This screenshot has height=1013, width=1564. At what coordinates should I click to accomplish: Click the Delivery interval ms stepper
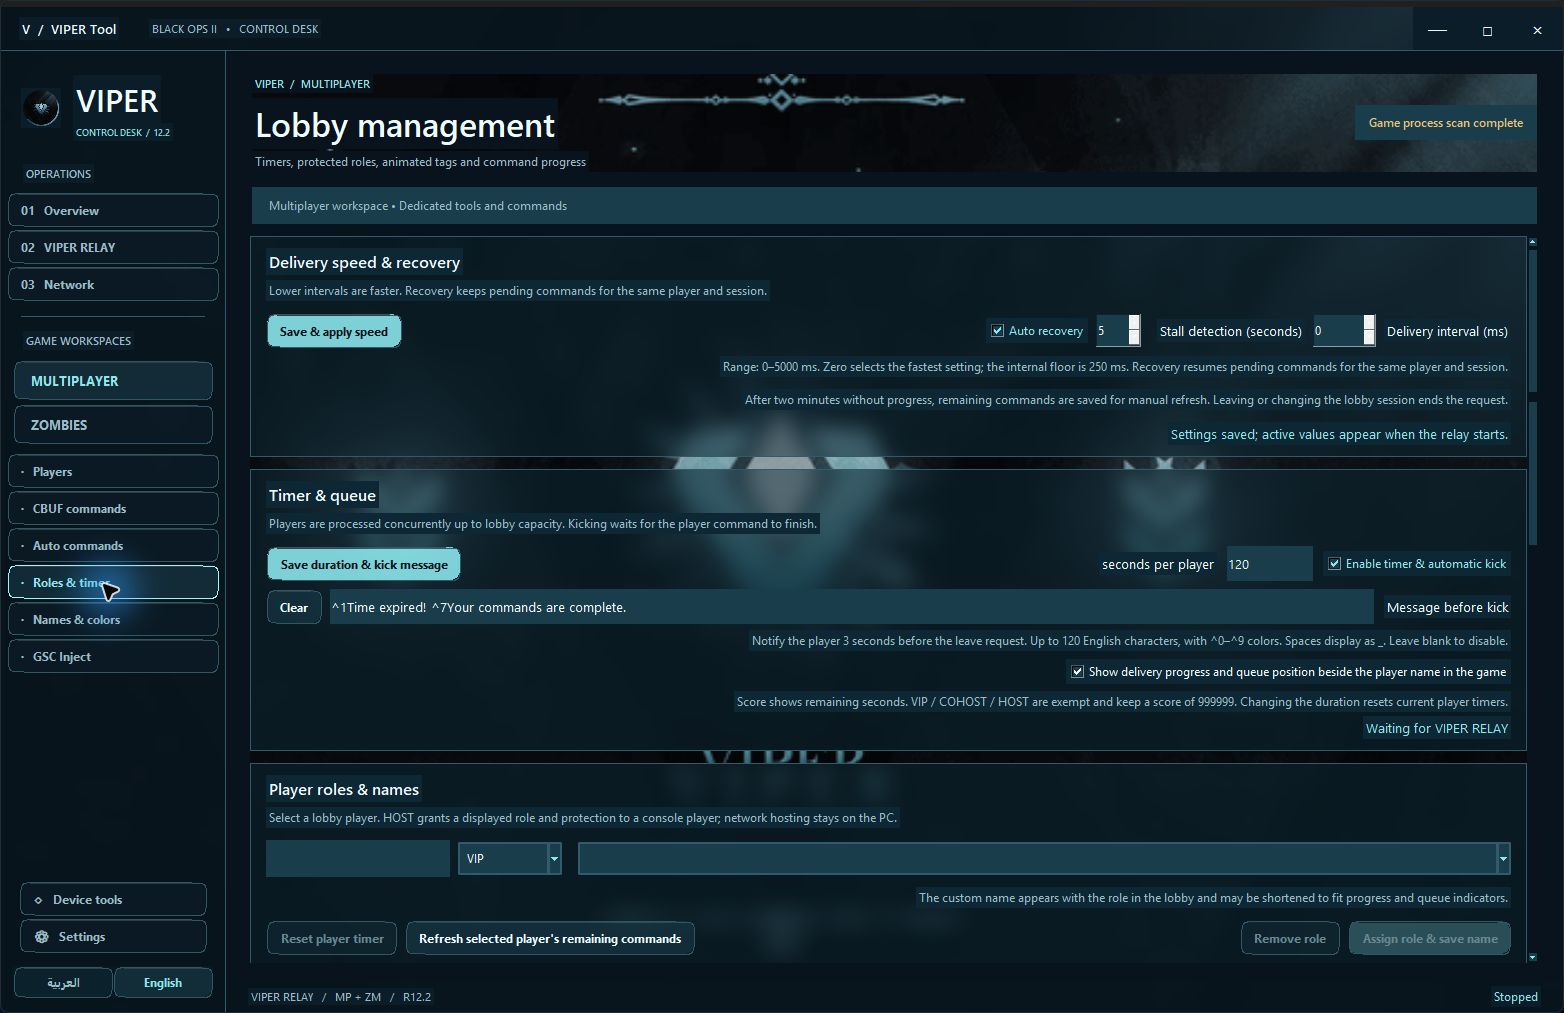[1369, 330]
